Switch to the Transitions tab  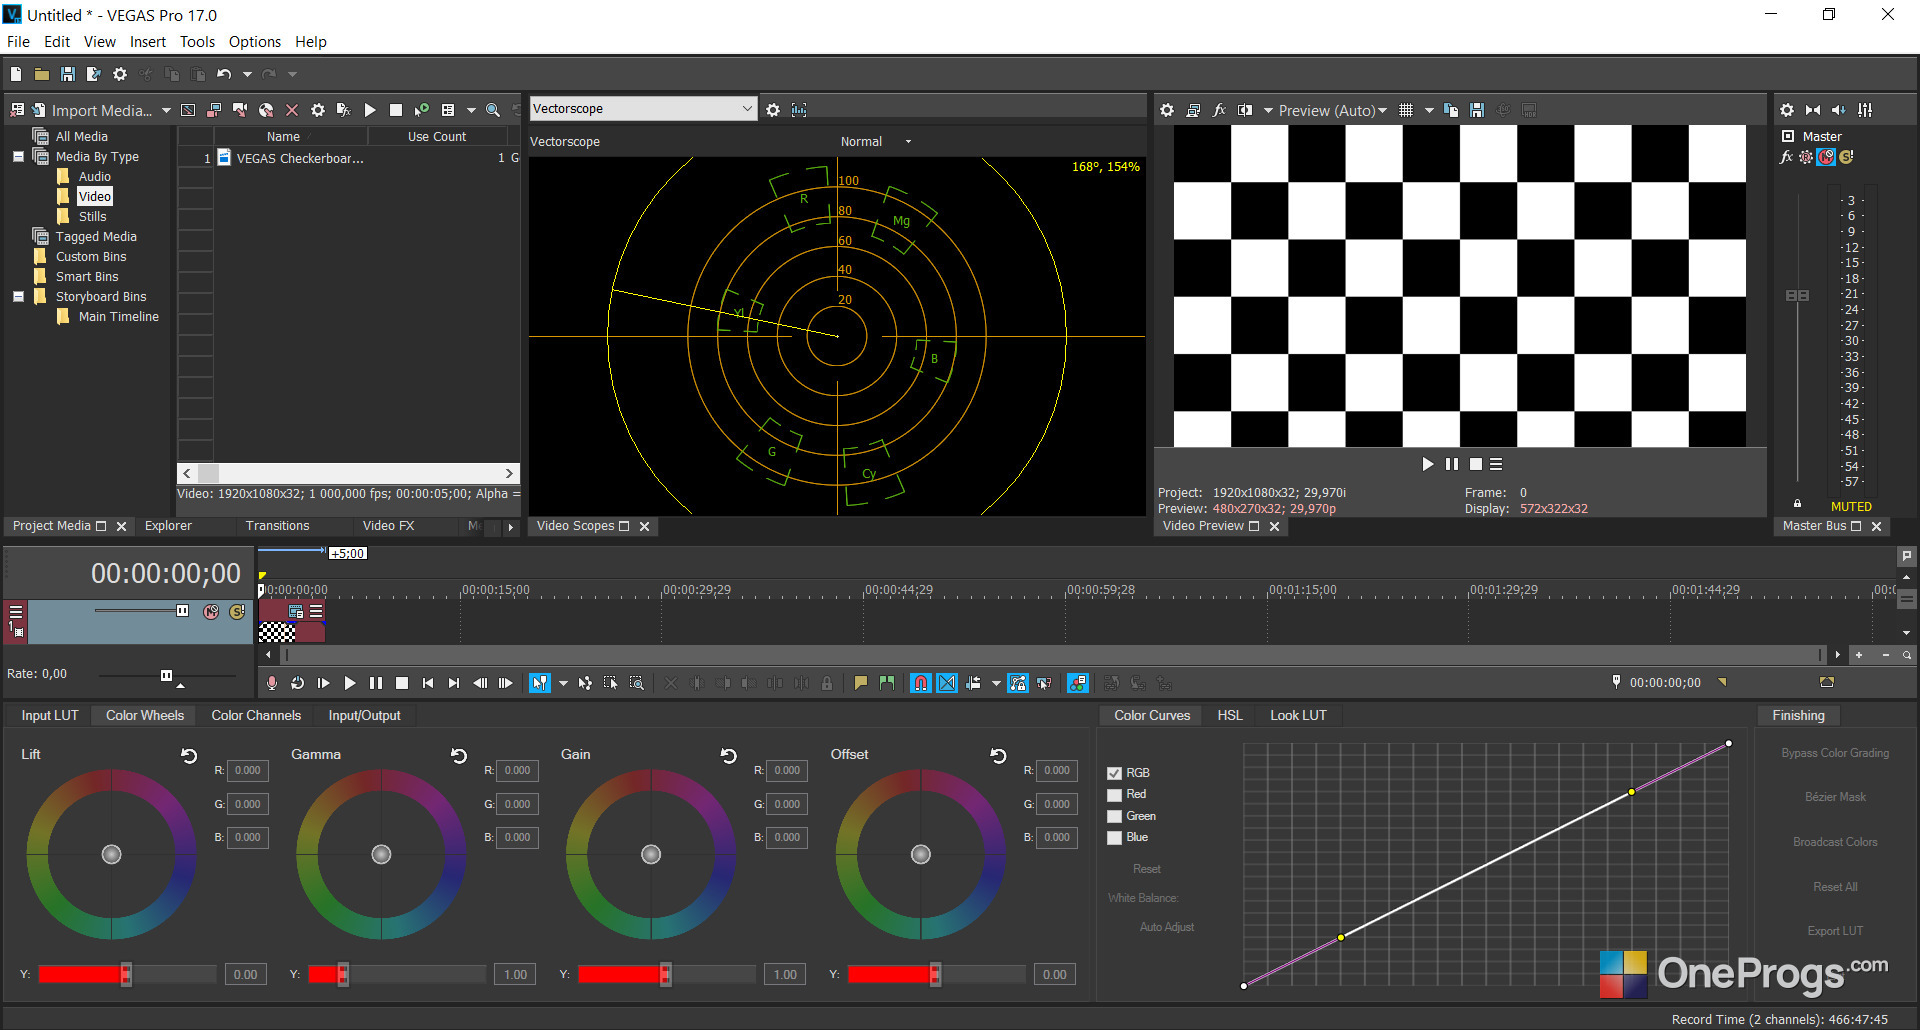(278, 526)
